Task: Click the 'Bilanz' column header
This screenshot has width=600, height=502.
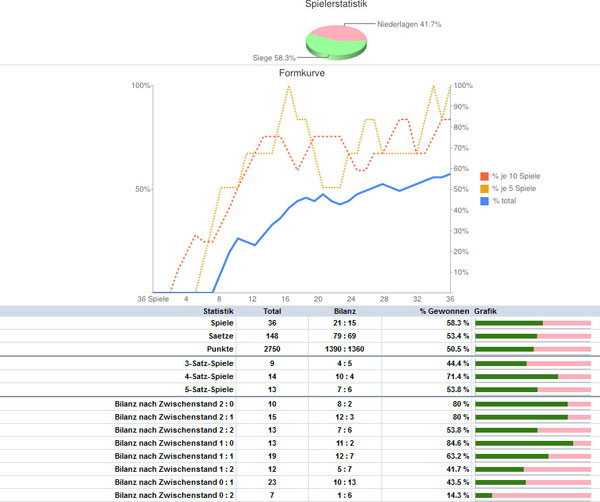Action: coord(345,311)
